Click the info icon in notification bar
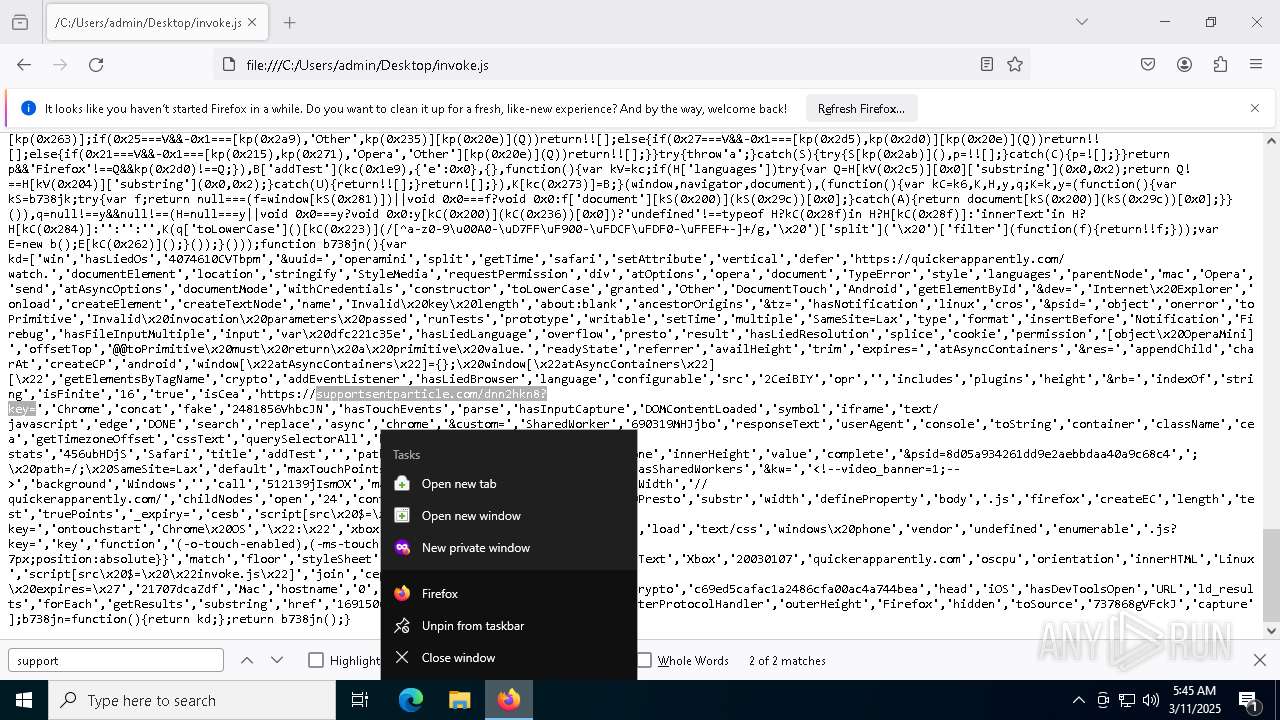The height and width of the screenshot is (720, 1280). pos(28,109)
